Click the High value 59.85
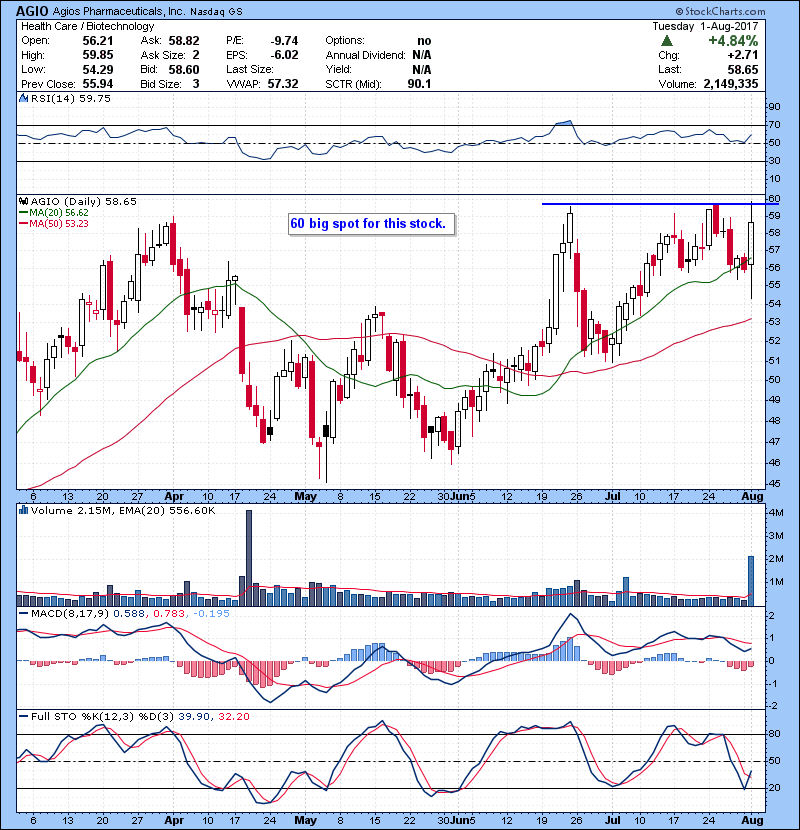 pyautogui.click(x=97, y=55)
